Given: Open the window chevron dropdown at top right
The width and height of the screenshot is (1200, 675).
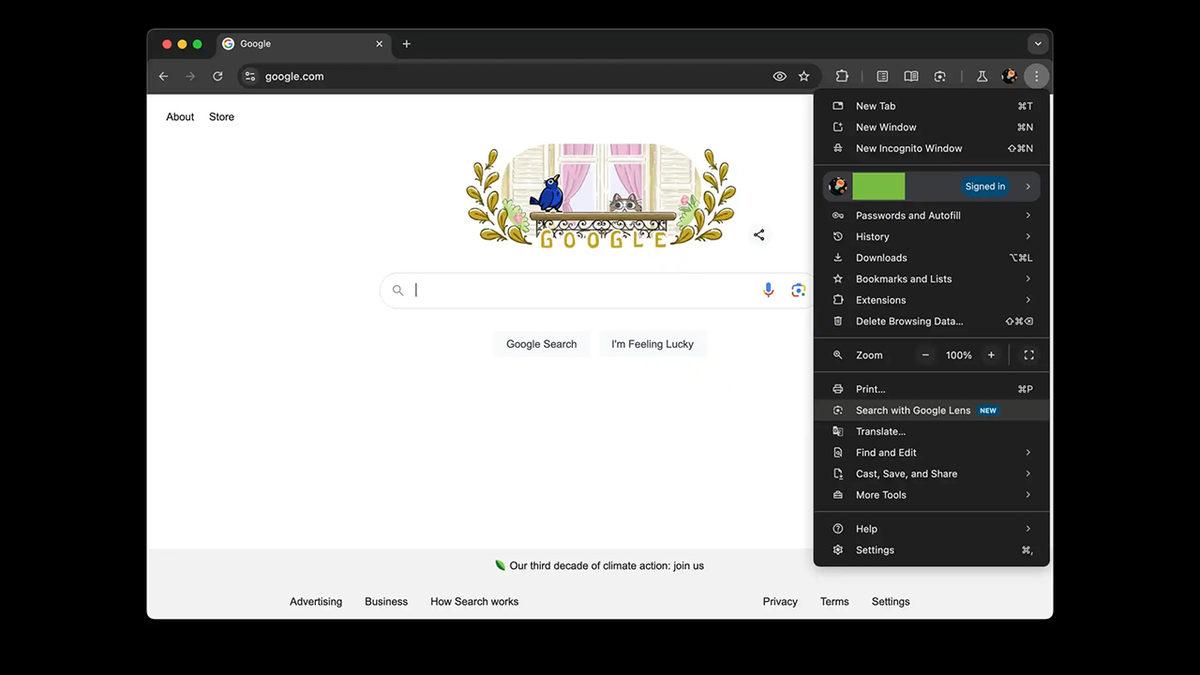Looking at the screenshot, I should click(1038, 43).
